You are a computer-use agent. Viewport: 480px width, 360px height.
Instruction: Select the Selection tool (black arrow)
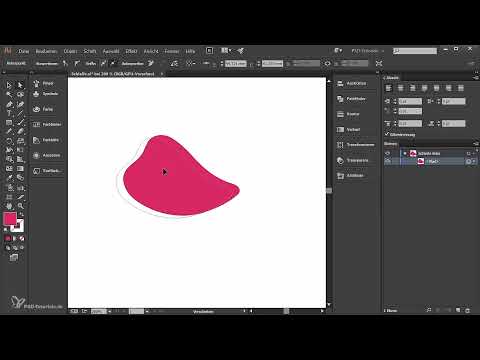9,85
